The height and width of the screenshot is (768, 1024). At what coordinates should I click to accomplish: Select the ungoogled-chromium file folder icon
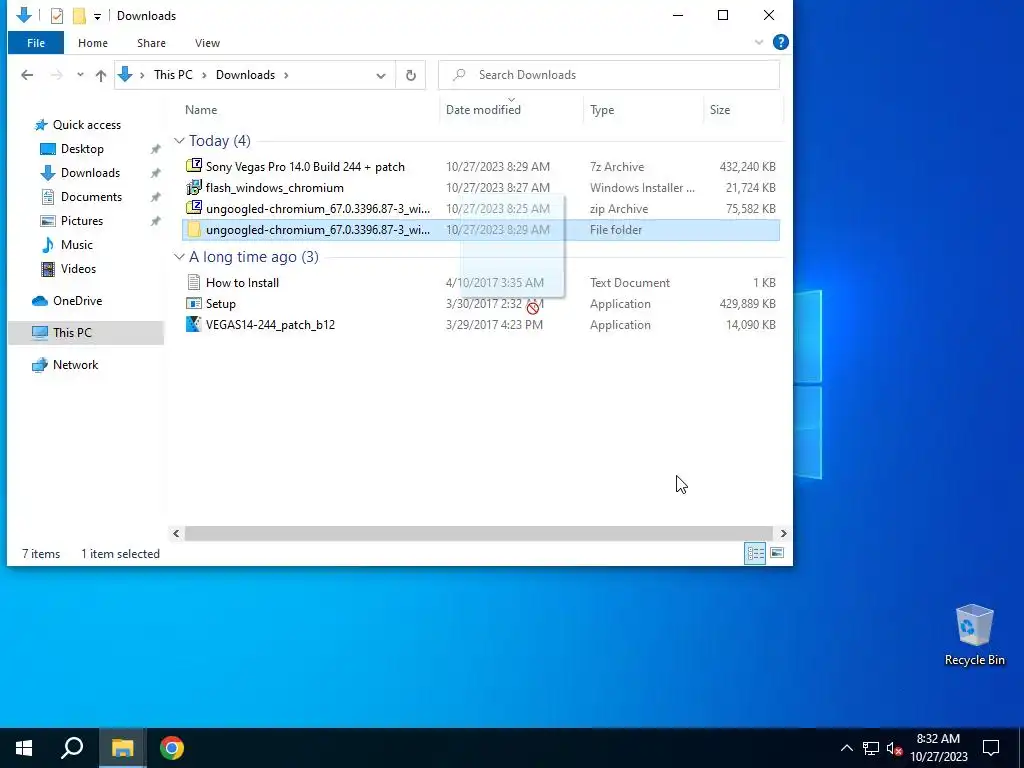194,229
